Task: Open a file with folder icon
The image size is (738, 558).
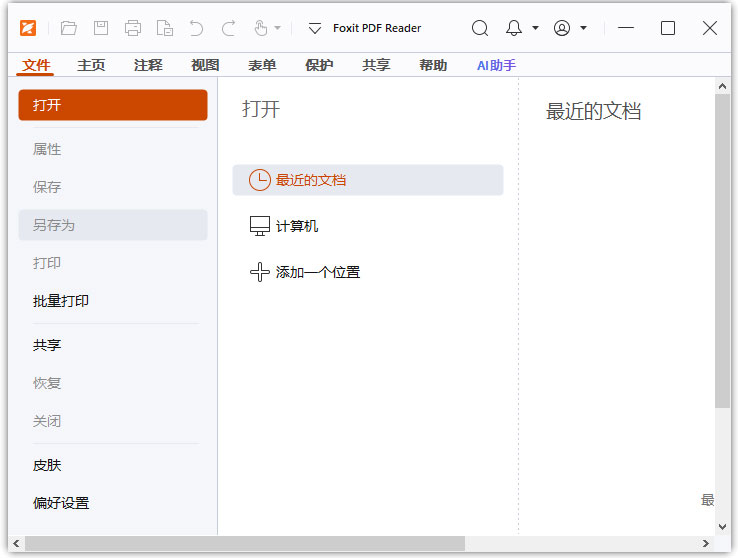Action: 69,28
